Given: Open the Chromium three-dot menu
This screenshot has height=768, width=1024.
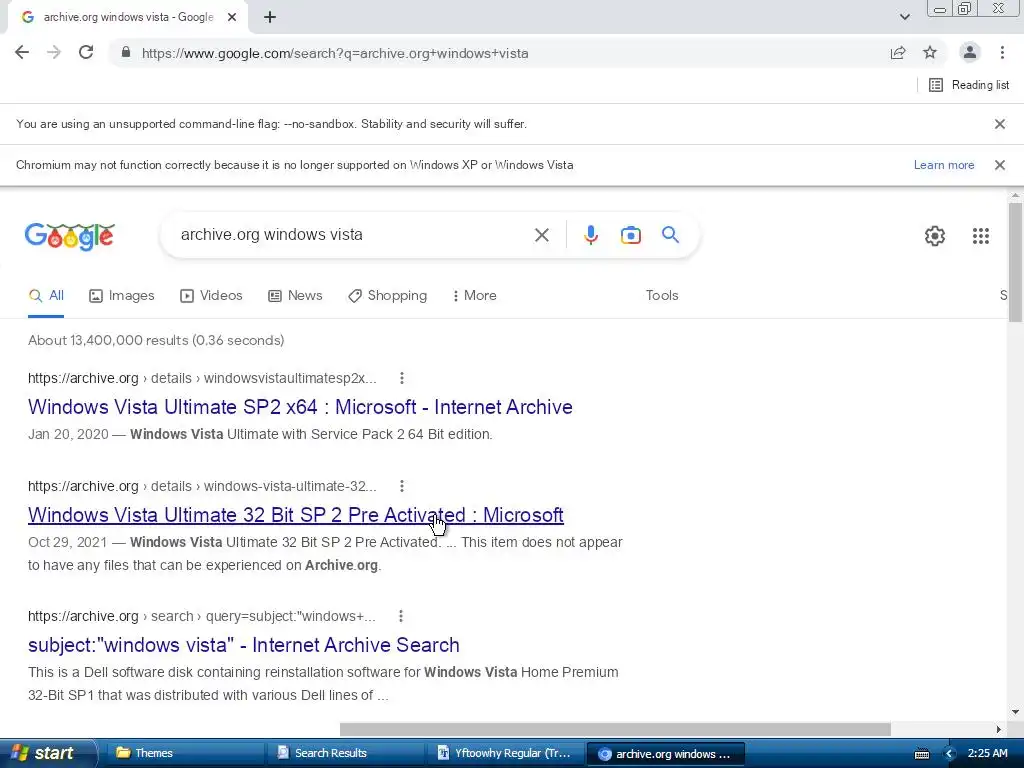Looking at the screenshot, I should 1002,53.
